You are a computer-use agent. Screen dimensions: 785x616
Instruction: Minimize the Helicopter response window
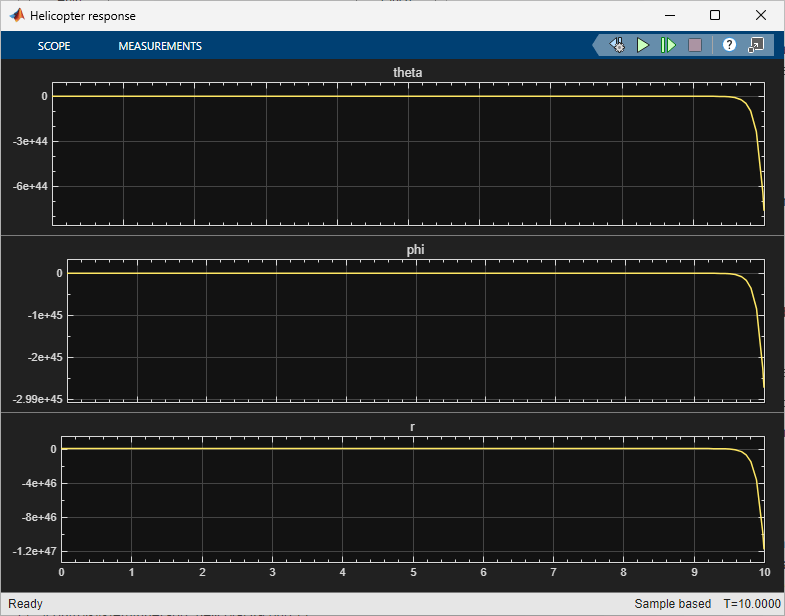667,15
